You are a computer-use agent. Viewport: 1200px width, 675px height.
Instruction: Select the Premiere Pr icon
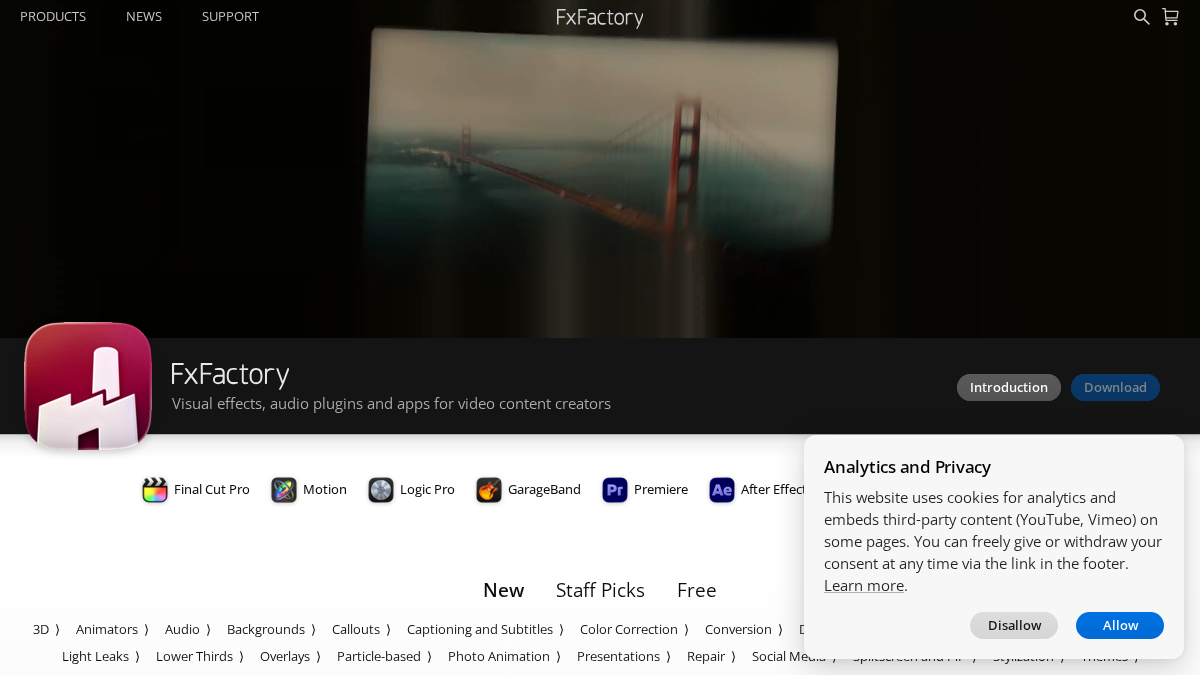tap(615, 490)
